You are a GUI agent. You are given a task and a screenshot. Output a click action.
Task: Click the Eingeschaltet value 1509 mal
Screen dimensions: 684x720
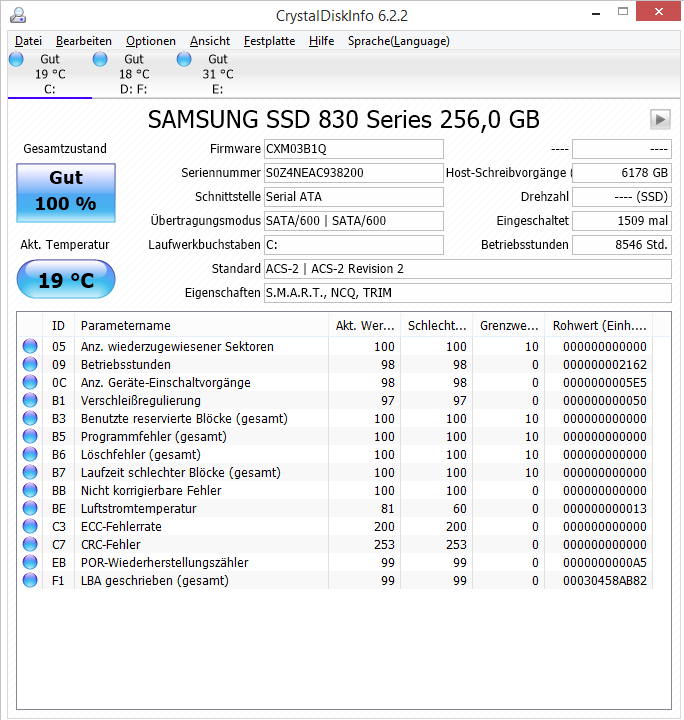coord(622,220)
